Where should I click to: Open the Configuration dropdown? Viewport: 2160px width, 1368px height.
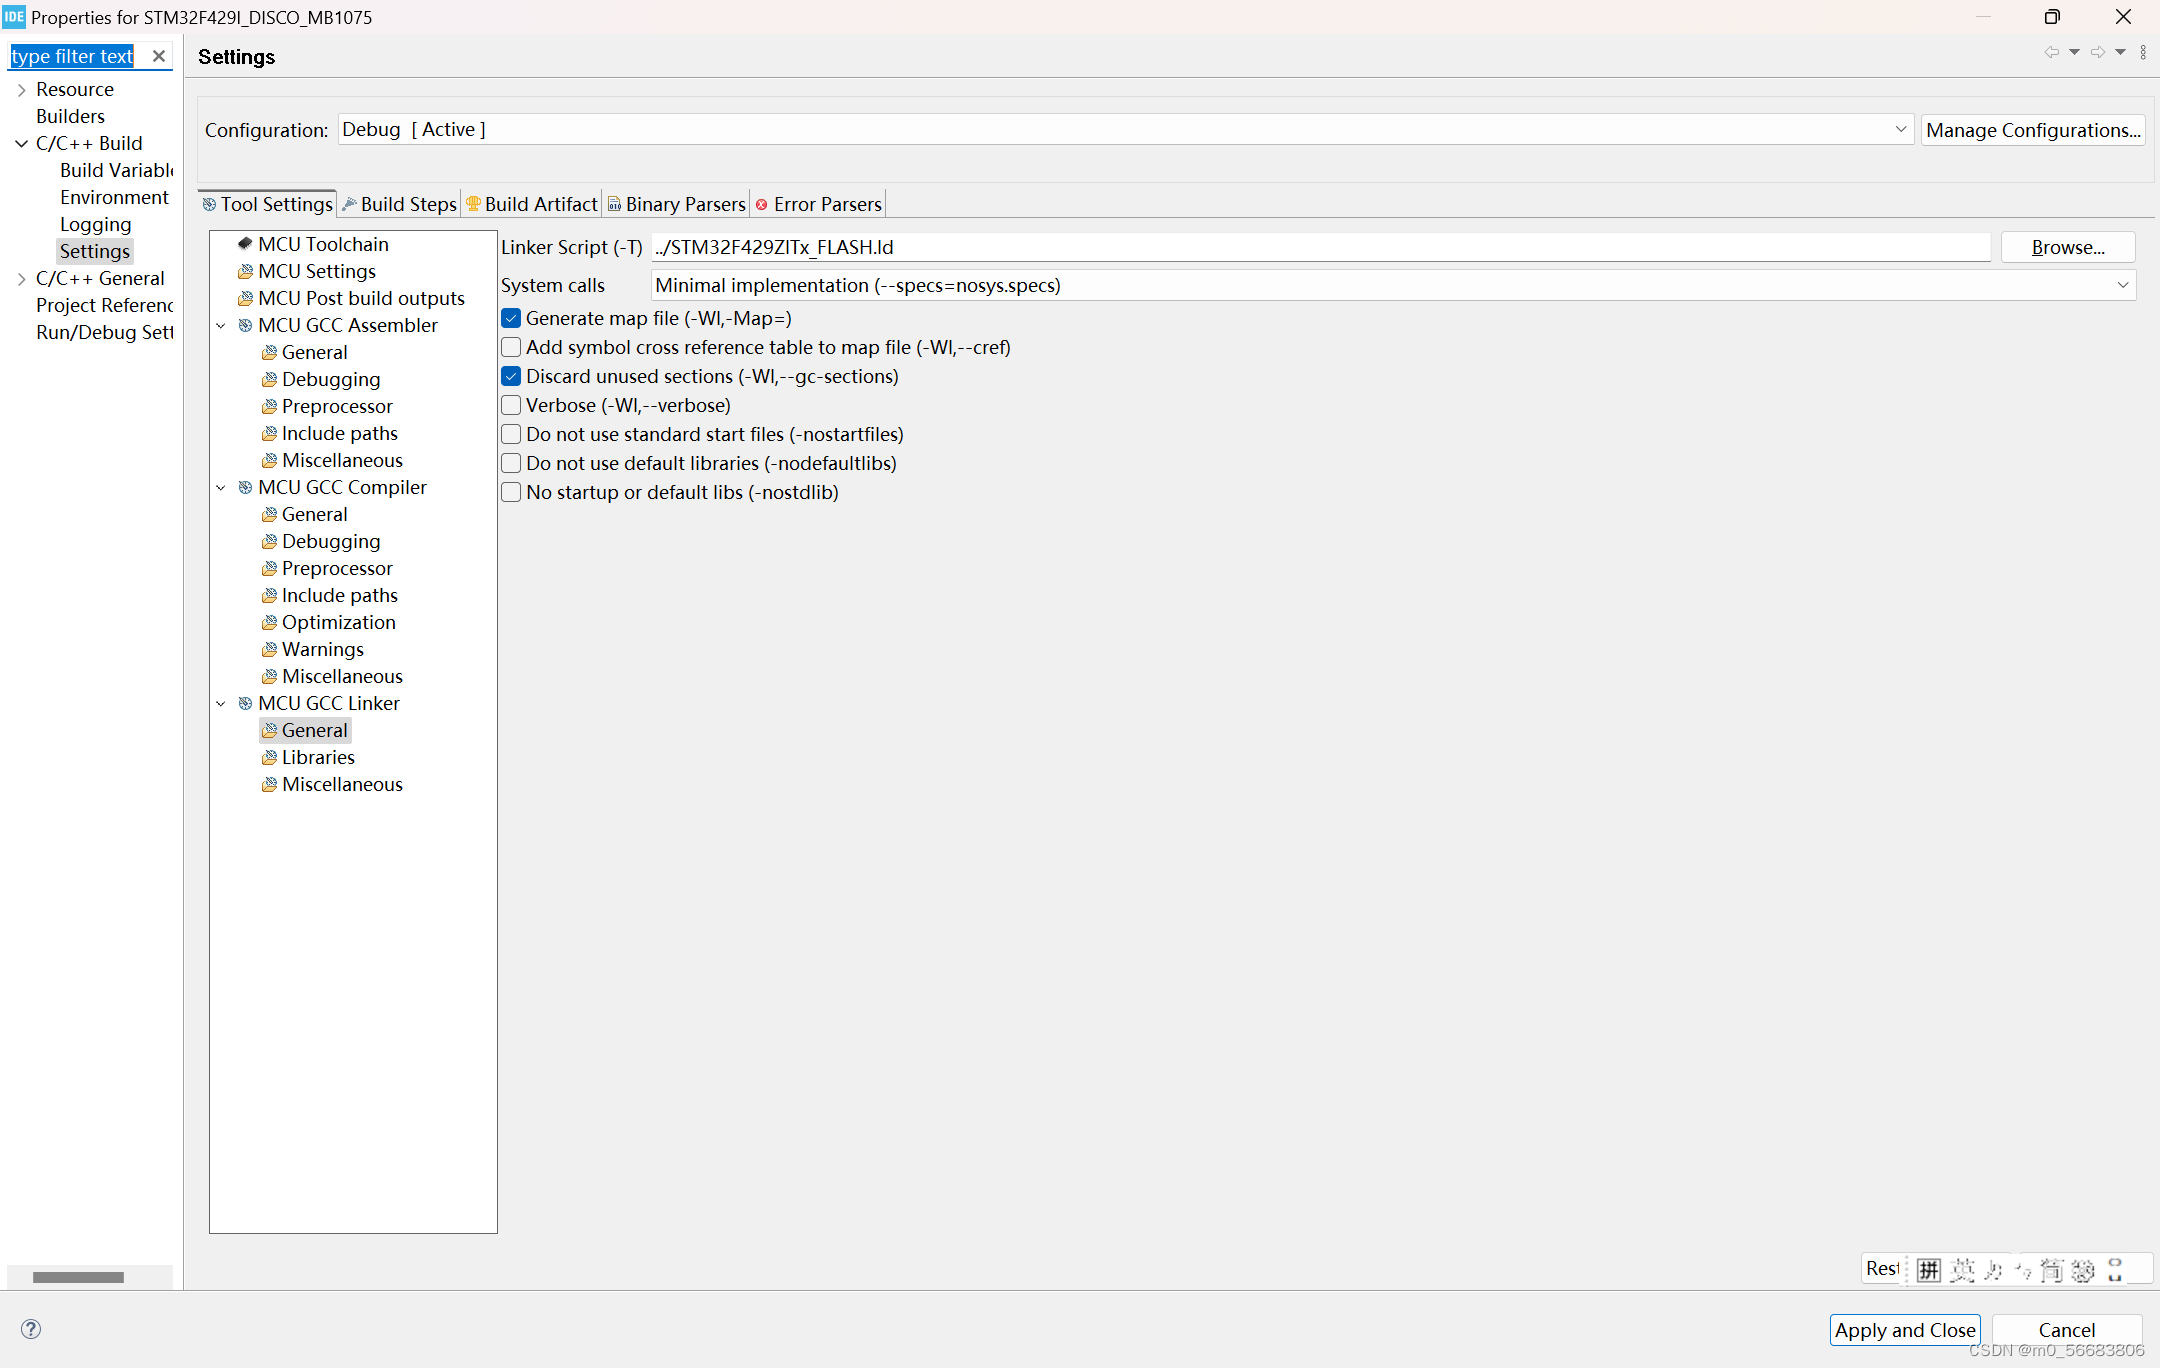click(x=1125, y=130)
